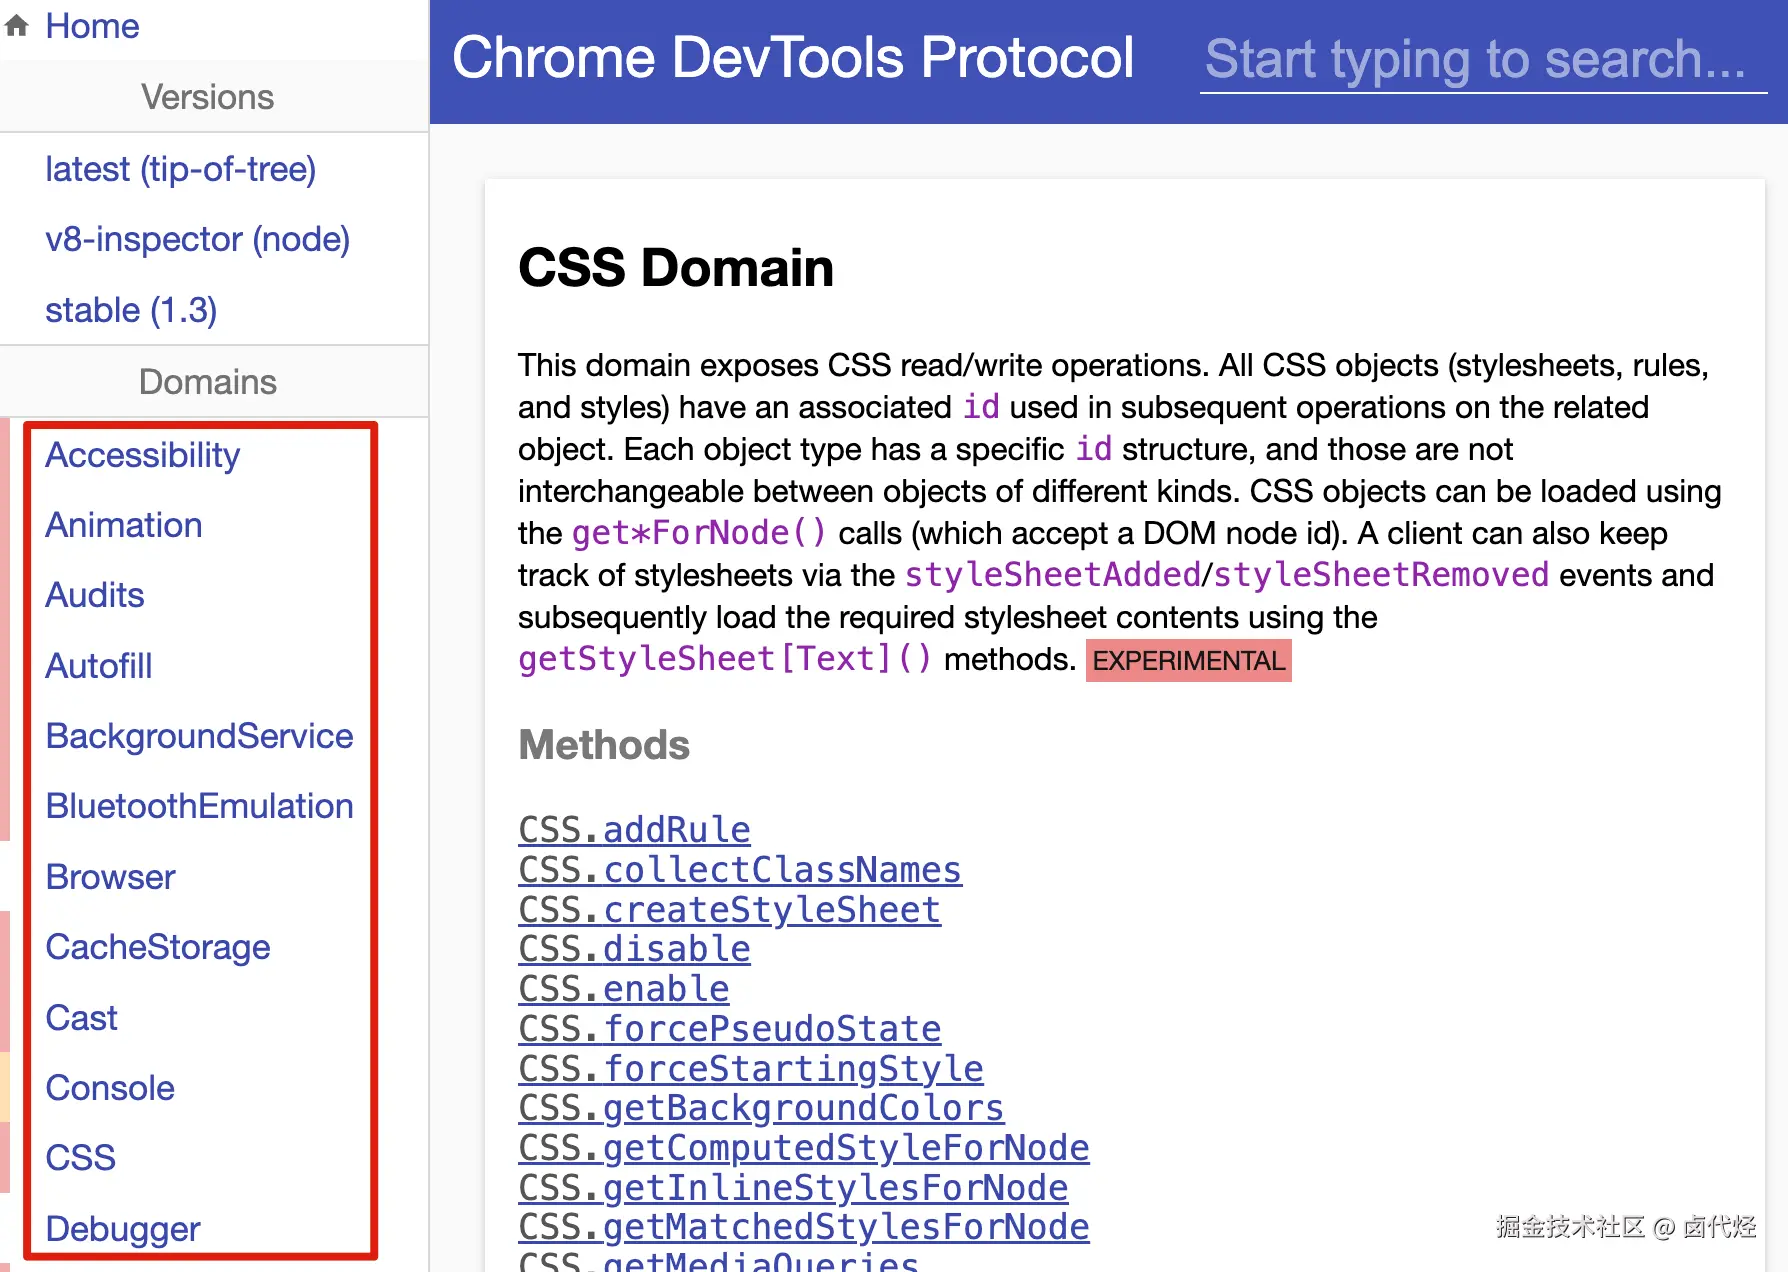Open the latest (tip-of-tree) version
Image resolution: width=1788 pixels, height=1272 pixels.
point(180,169)
